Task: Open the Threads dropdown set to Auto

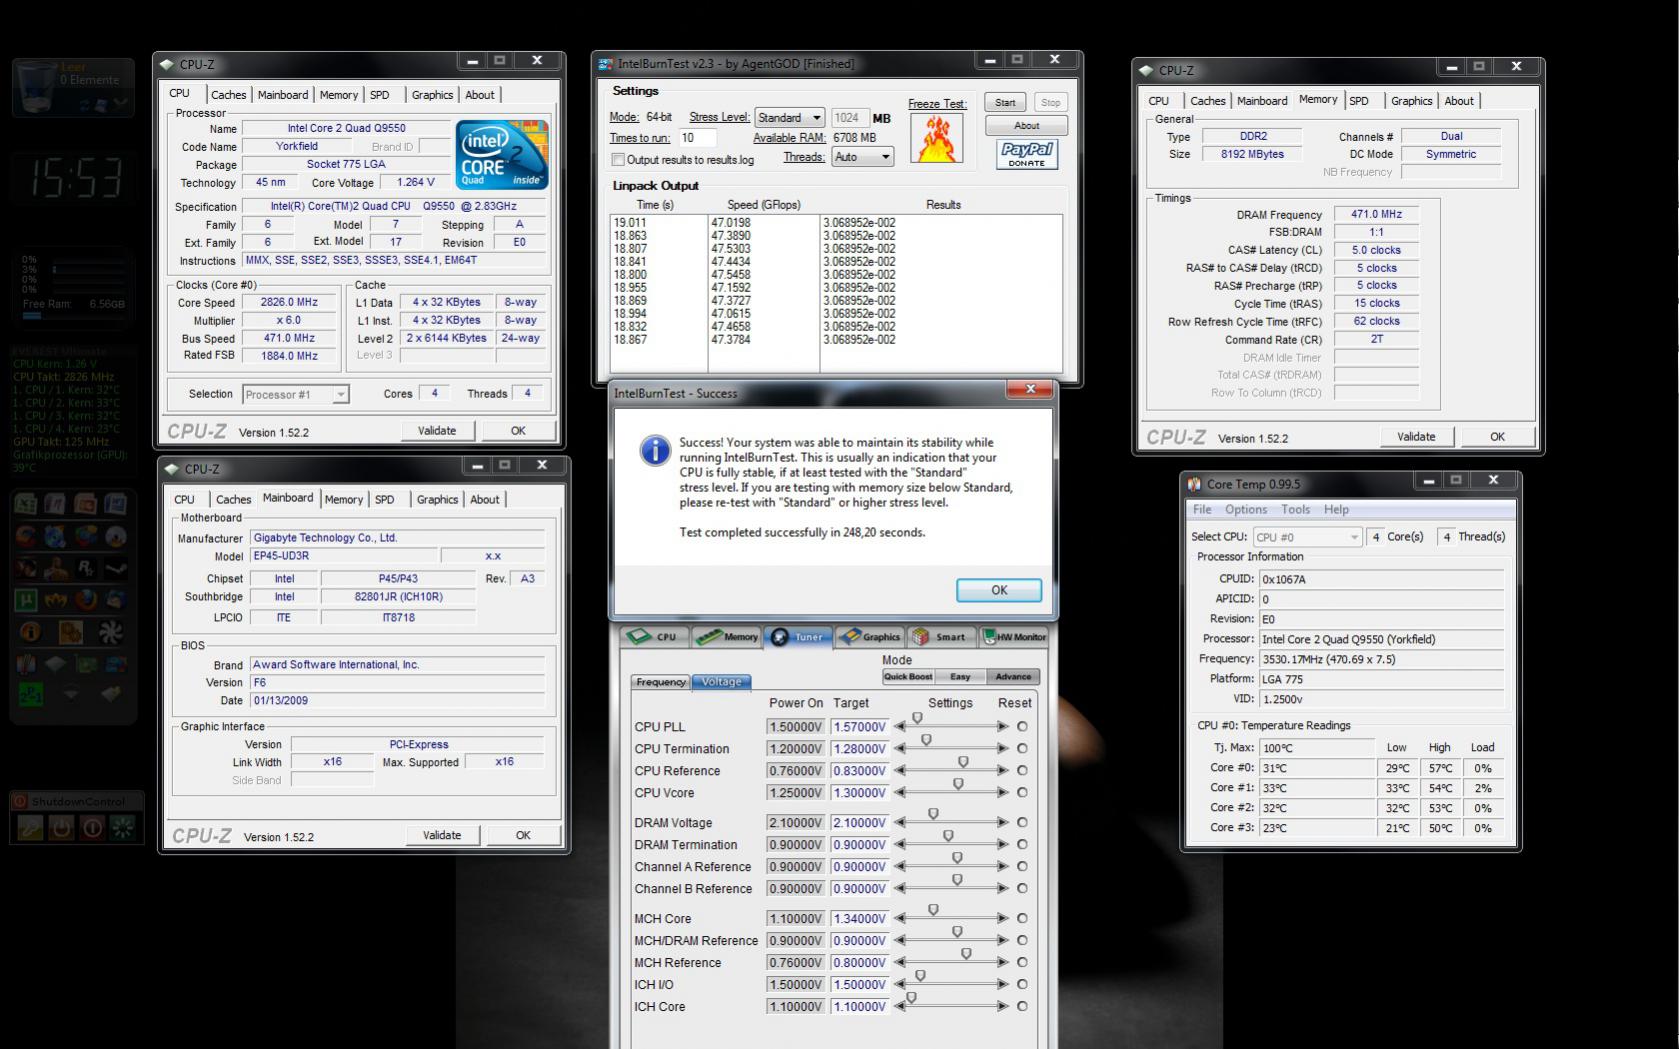Action: click(863, 157)
